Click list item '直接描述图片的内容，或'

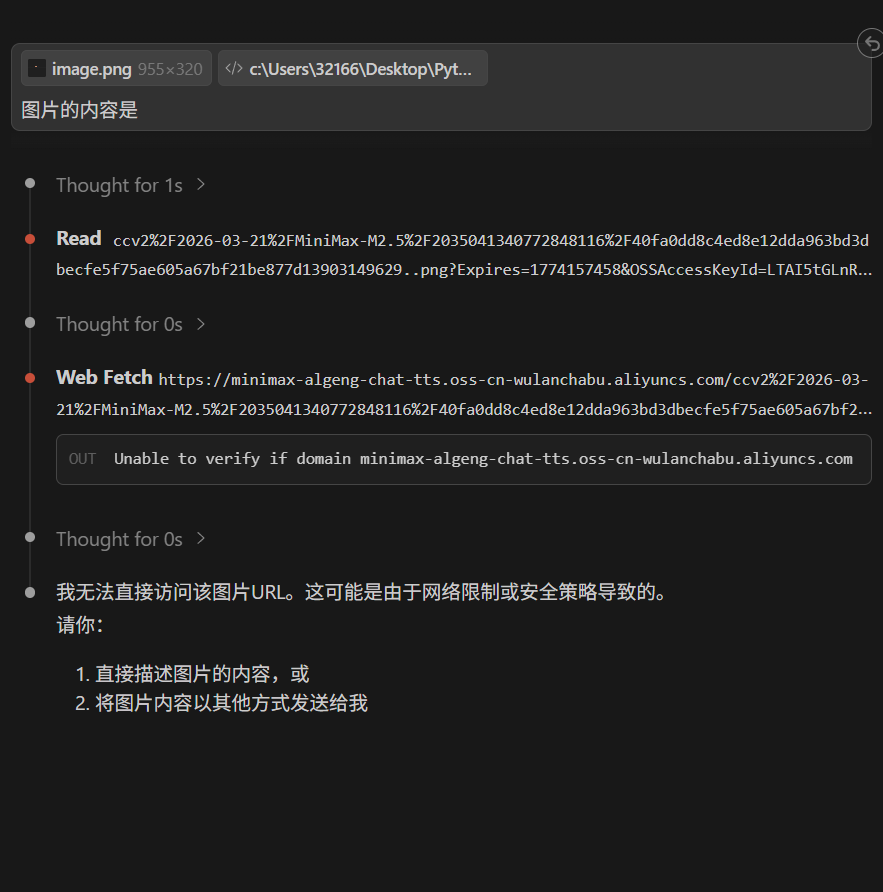pyautogui.click(x=202, y=674)
